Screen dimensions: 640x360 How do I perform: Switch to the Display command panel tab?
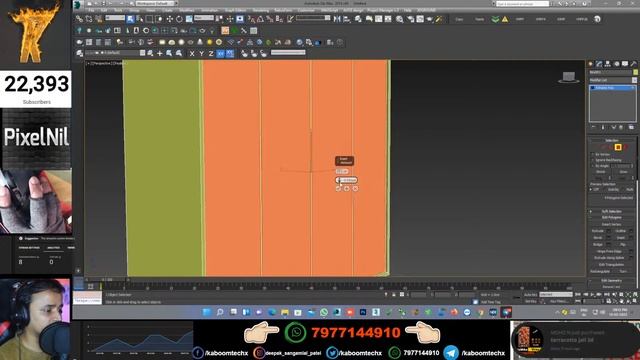(625, 64)
